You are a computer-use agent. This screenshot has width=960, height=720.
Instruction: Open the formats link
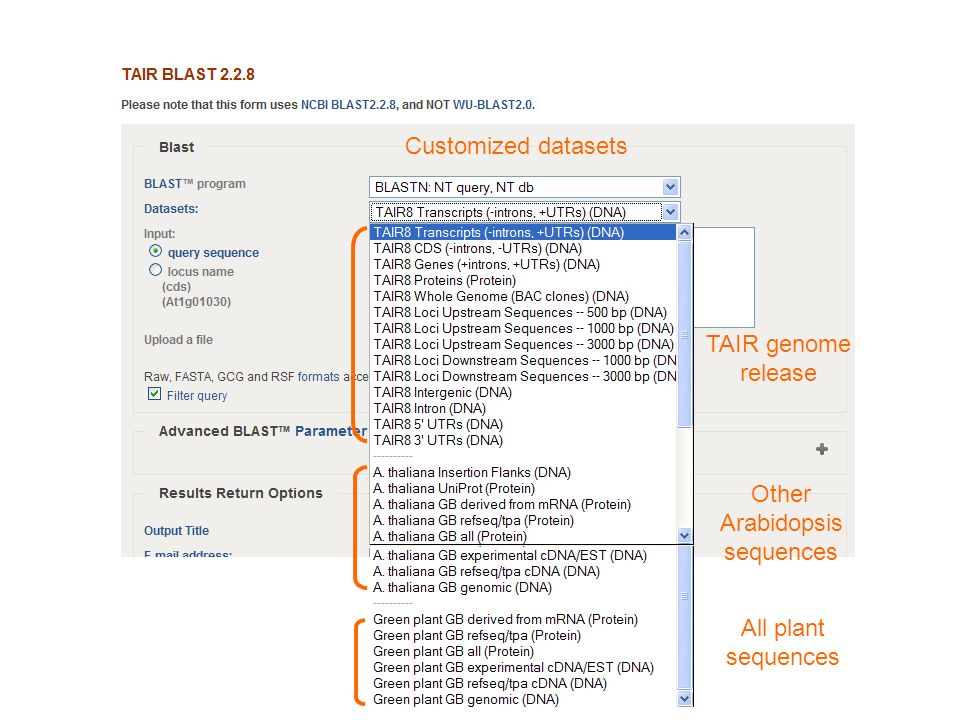[x=318, y=377]
